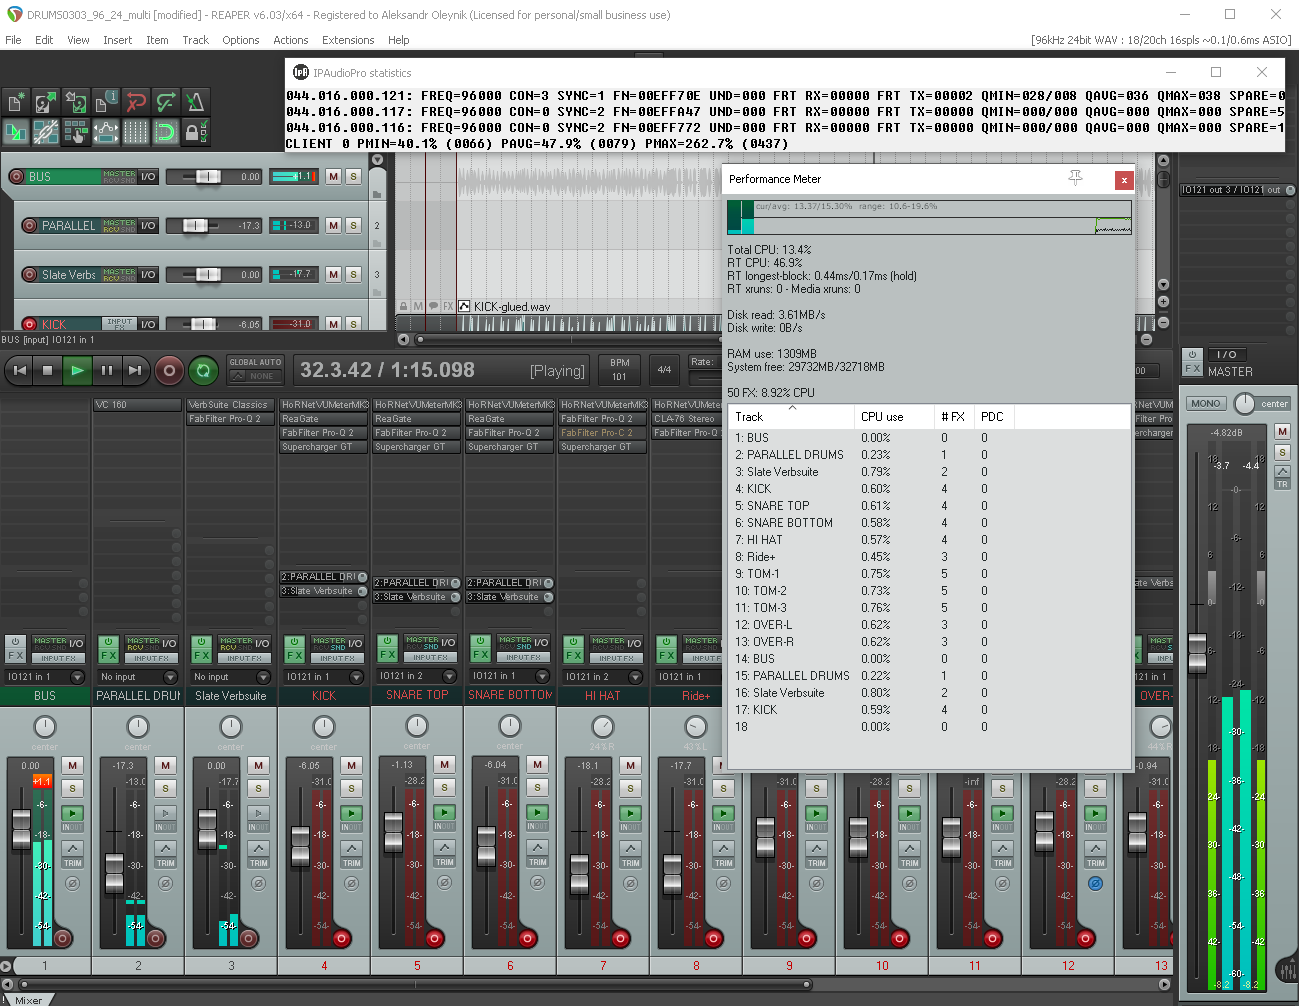Open the Extensions menu
The height and width of the screenshot is (1006, 1299).
pos(347,40)
